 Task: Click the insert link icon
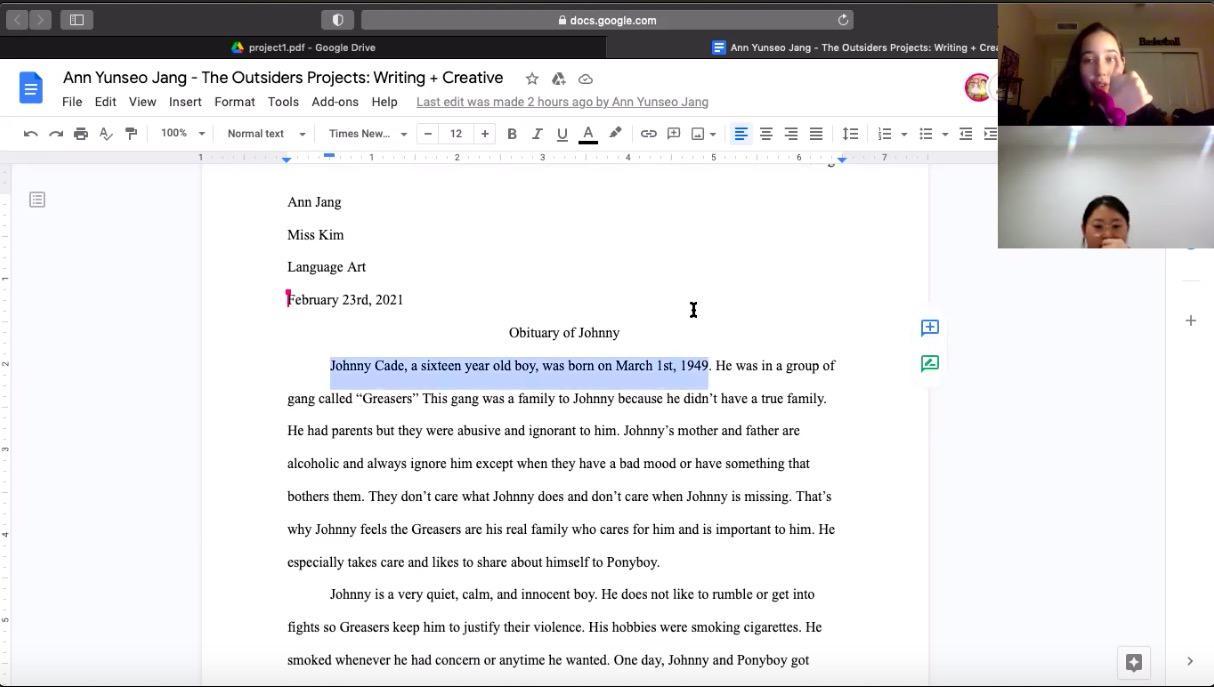pyautogui.click(x=648, y=134)
